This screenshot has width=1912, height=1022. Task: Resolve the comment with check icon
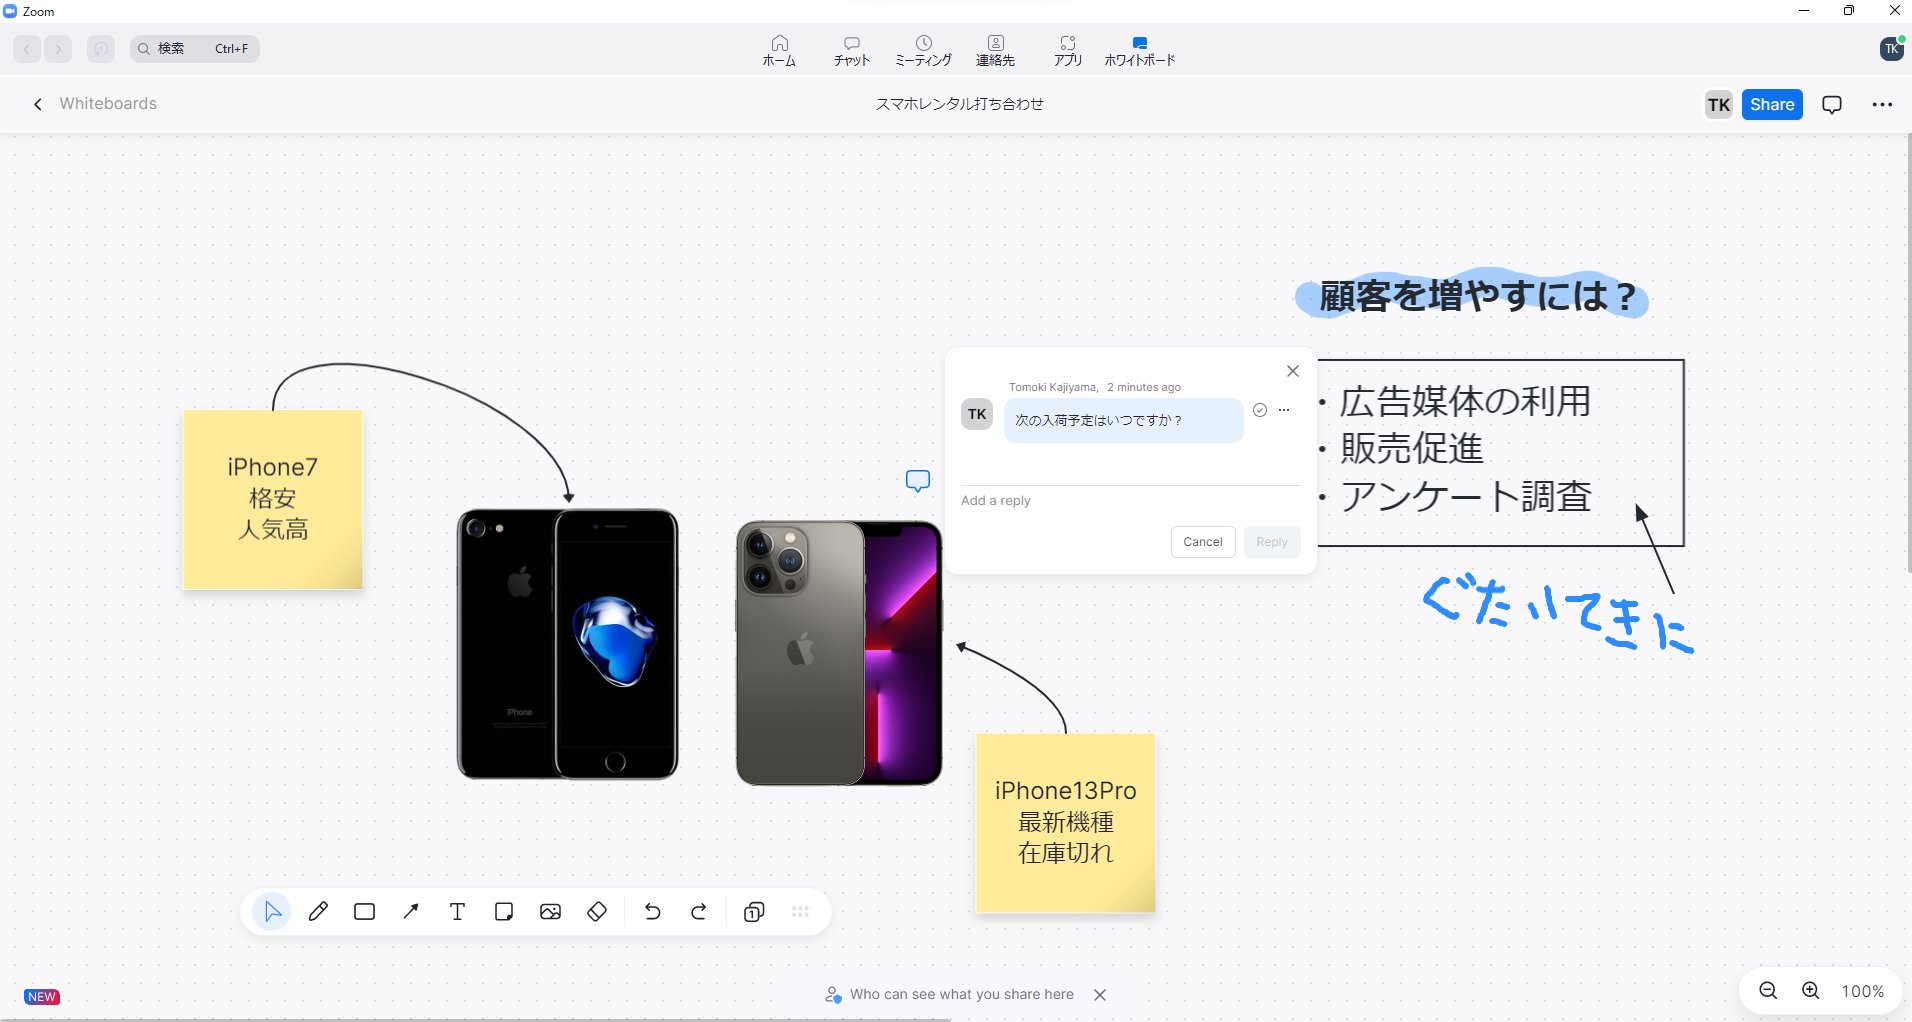coord(1260,410)
